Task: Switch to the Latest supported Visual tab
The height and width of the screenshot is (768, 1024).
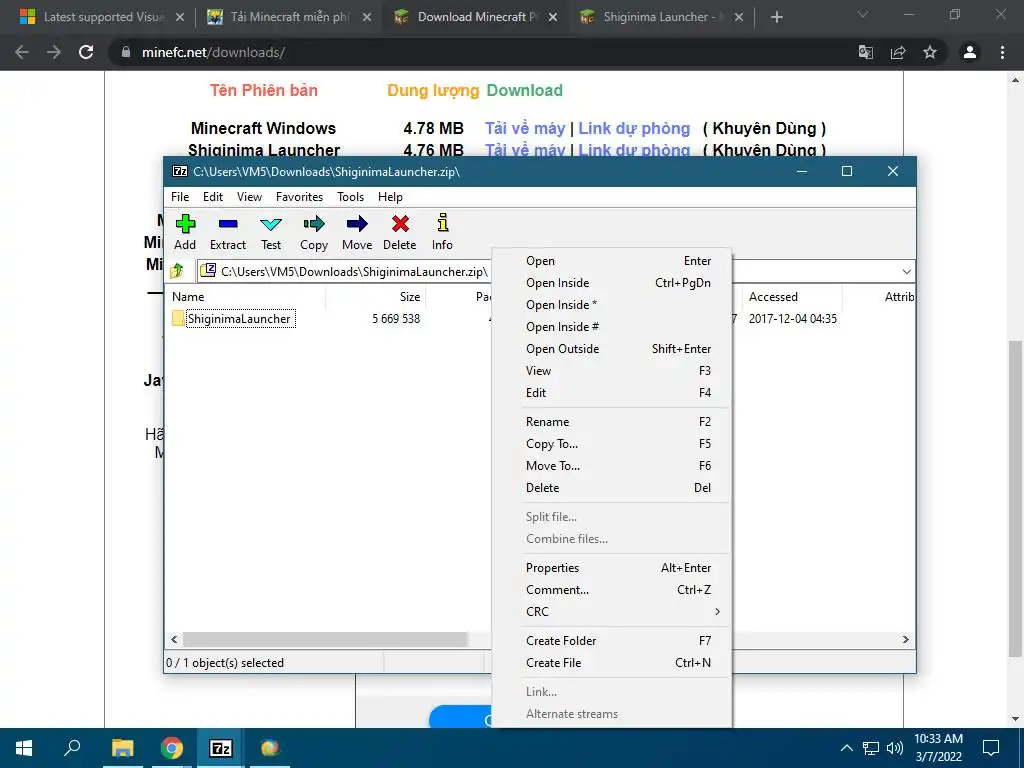Action: pos(103,17)
